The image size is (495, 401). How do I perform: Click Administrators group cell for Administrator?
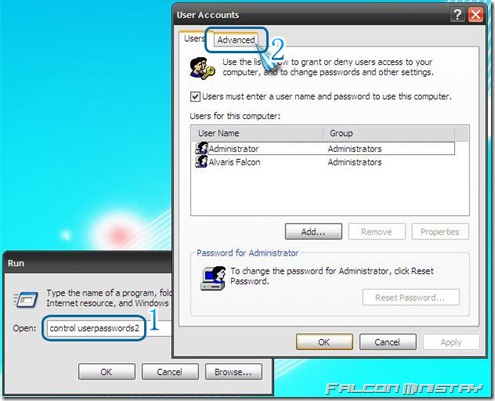click(355, 149)
